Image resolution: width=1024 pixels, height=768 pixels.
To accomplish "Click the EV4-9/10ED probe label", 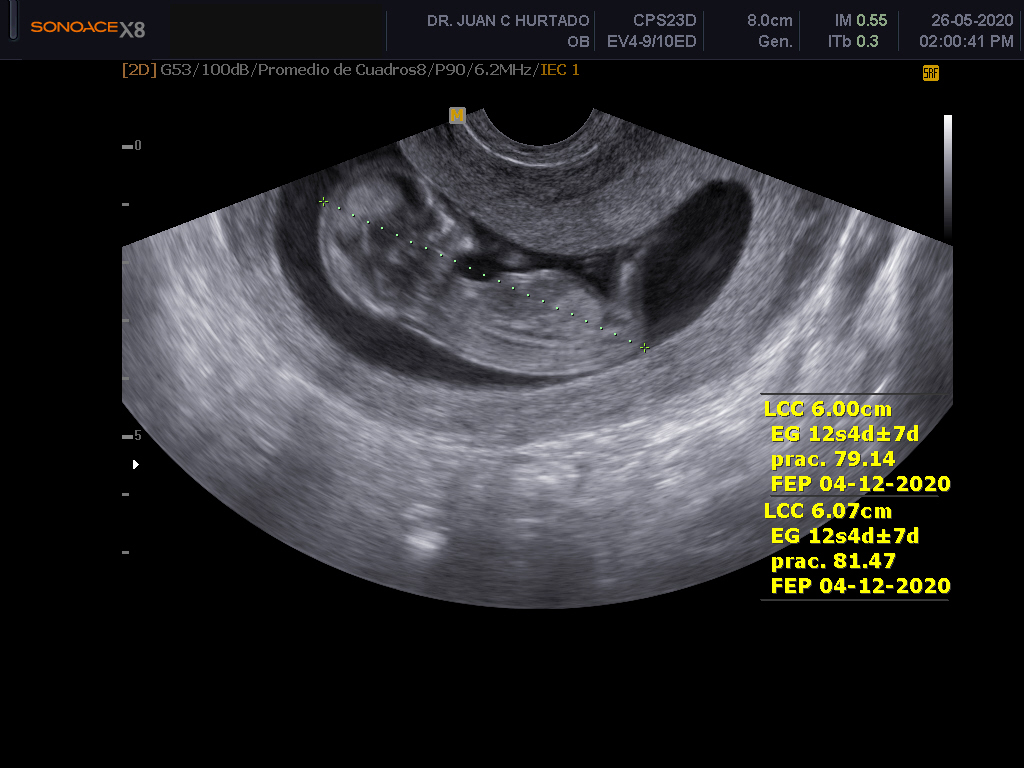I will [652, 42].
